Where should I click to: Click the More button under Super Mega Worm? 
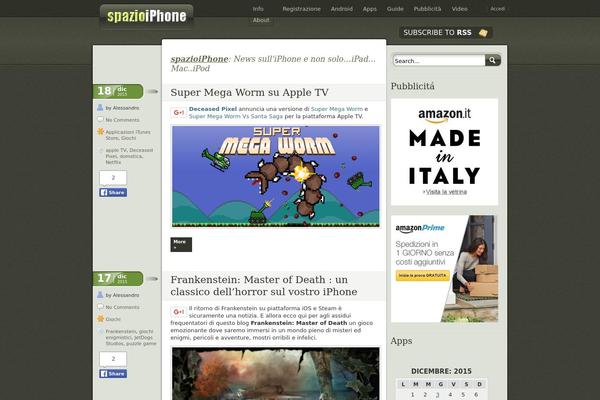click(x=181, y=245)
